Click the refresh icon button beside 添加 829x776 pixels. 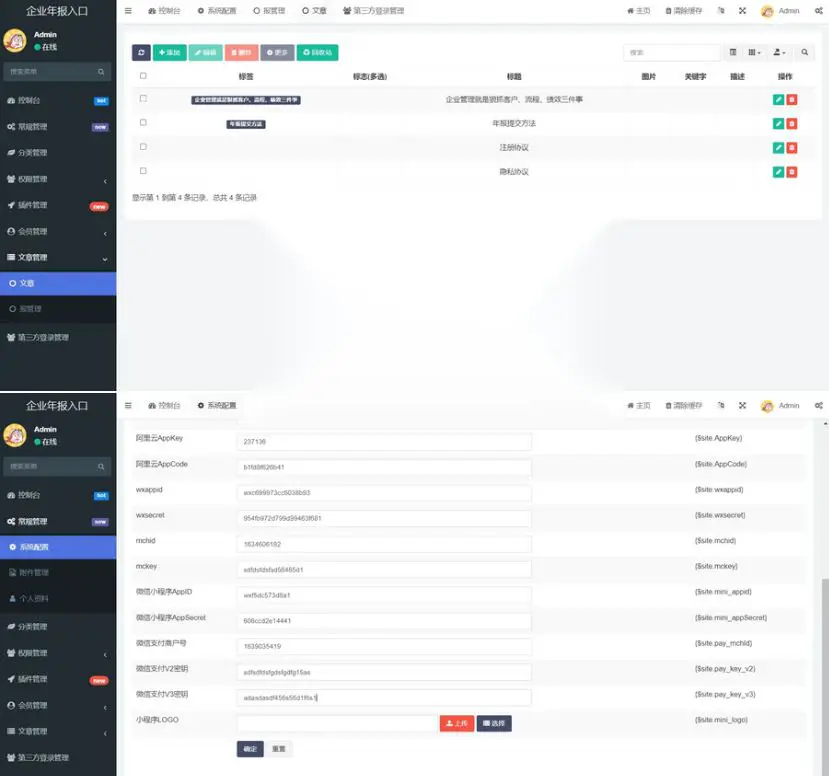coord(141,52)
